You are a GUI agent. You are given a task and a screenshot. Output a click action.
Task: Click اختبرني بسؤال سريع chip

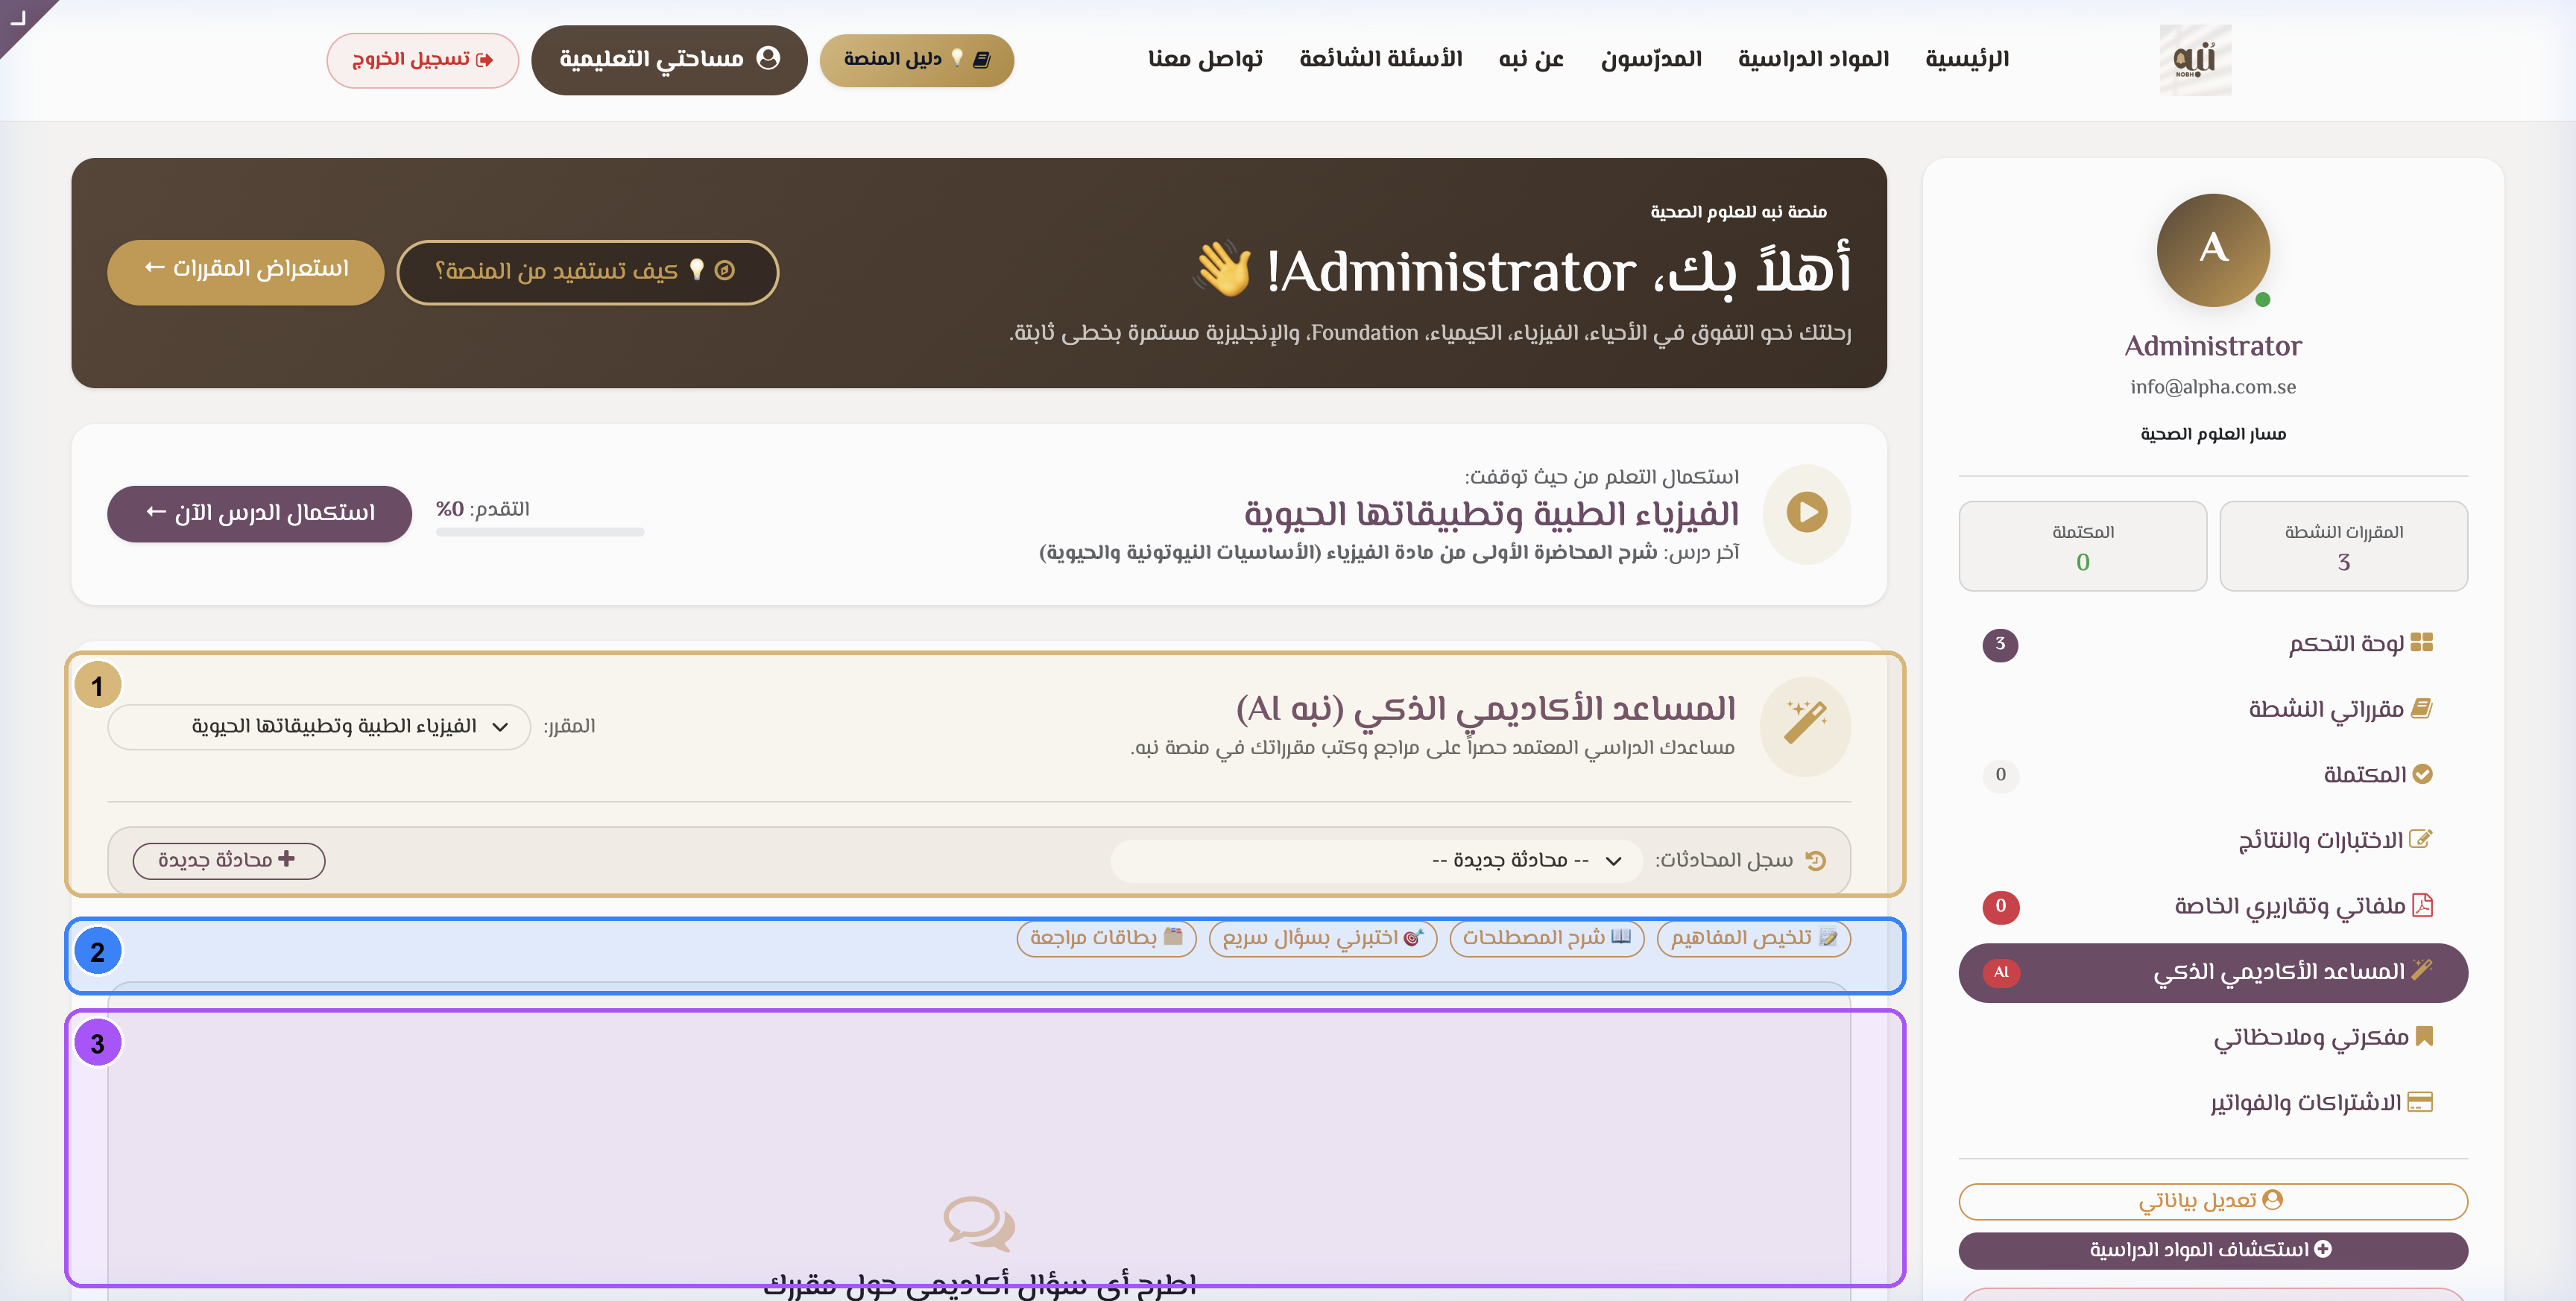(x=1322, y=938)
